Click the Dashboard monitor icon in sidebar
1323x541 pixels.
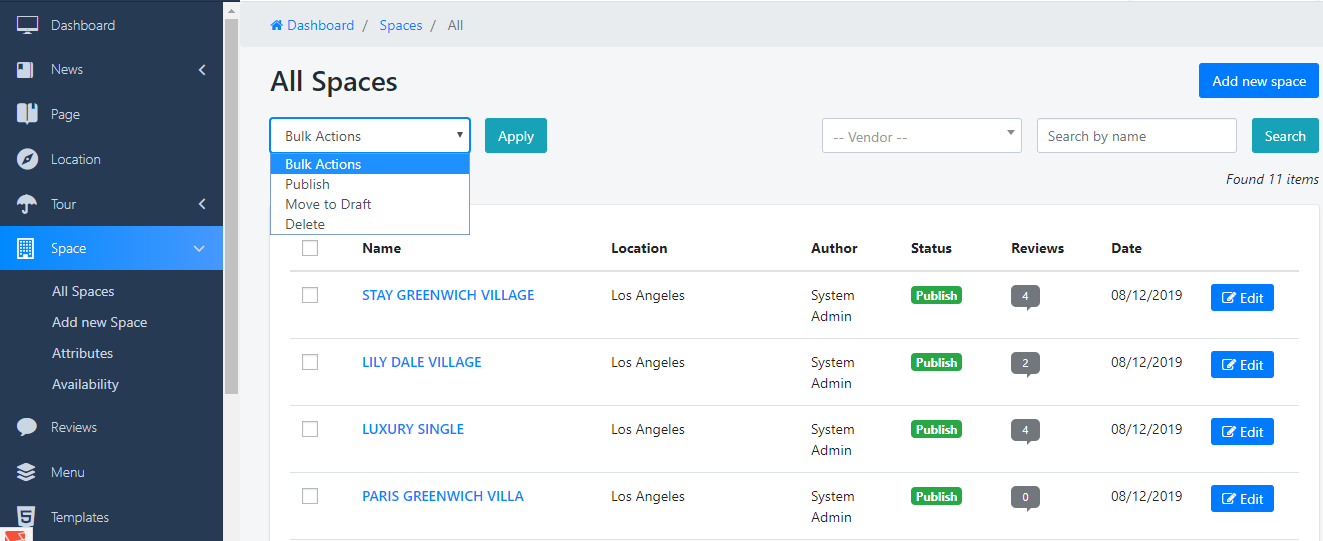(27, 25)
